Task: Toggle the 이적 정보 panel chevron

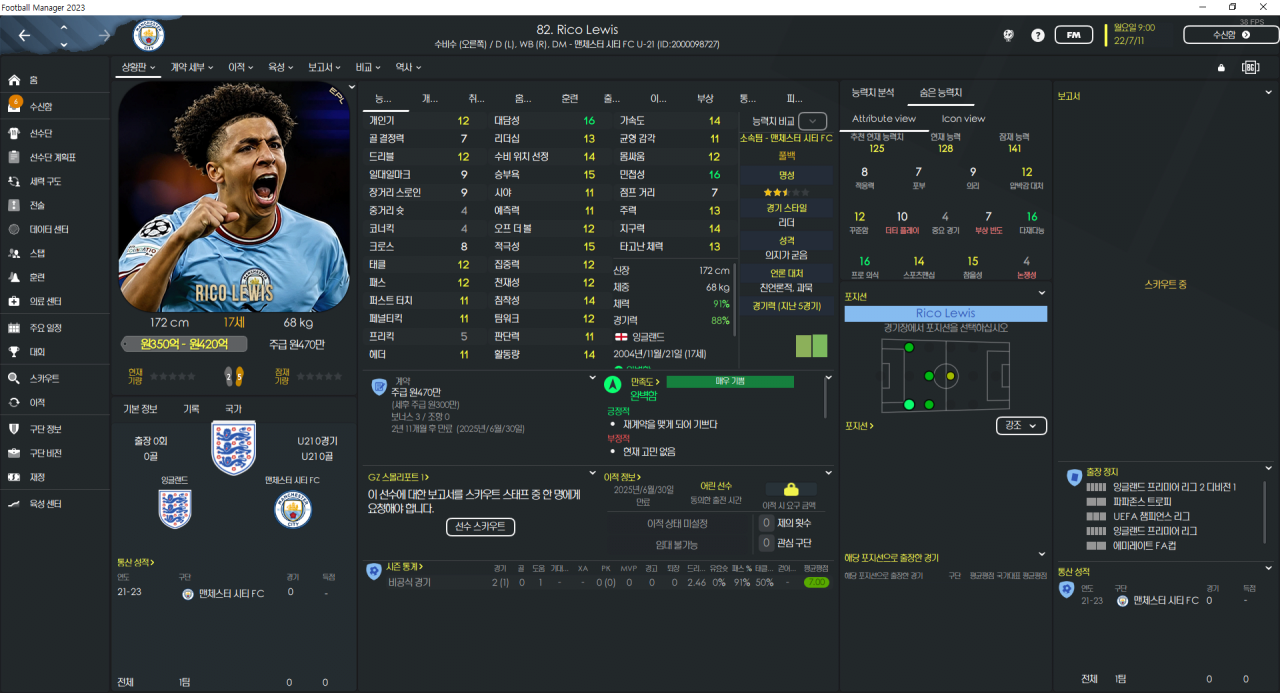Action: [828, 472]
